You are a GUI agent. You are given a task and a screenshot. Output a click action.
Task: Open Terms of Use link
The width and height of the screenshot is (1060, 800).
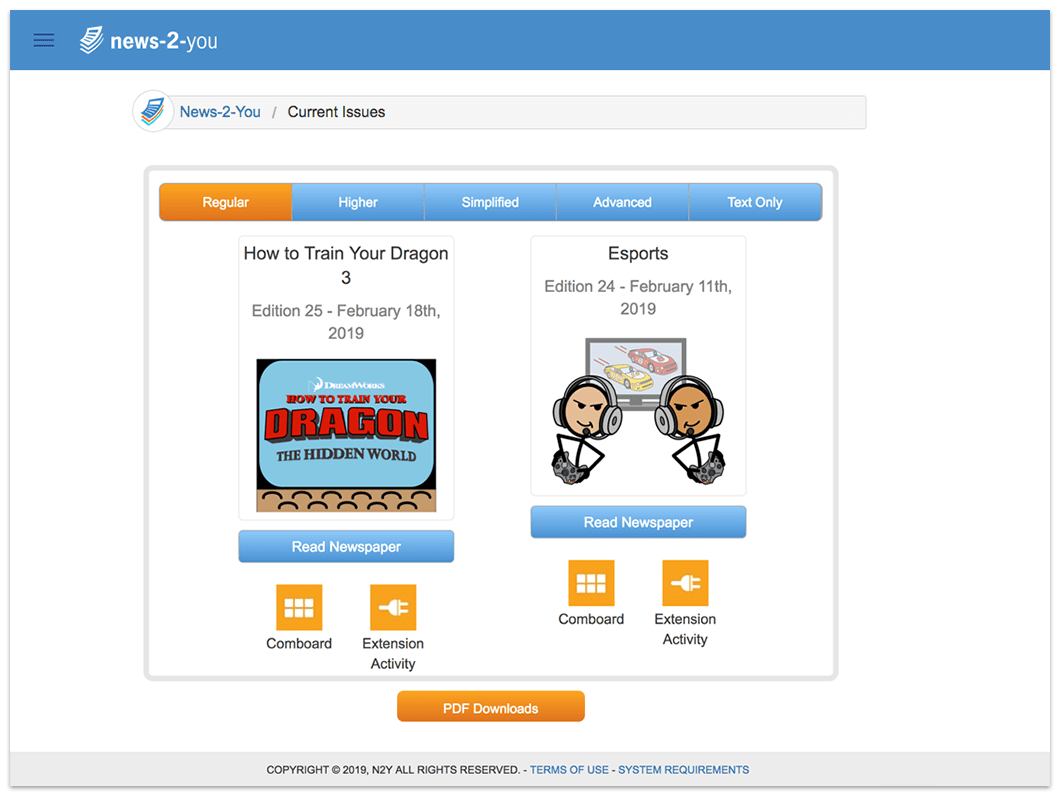569,770
